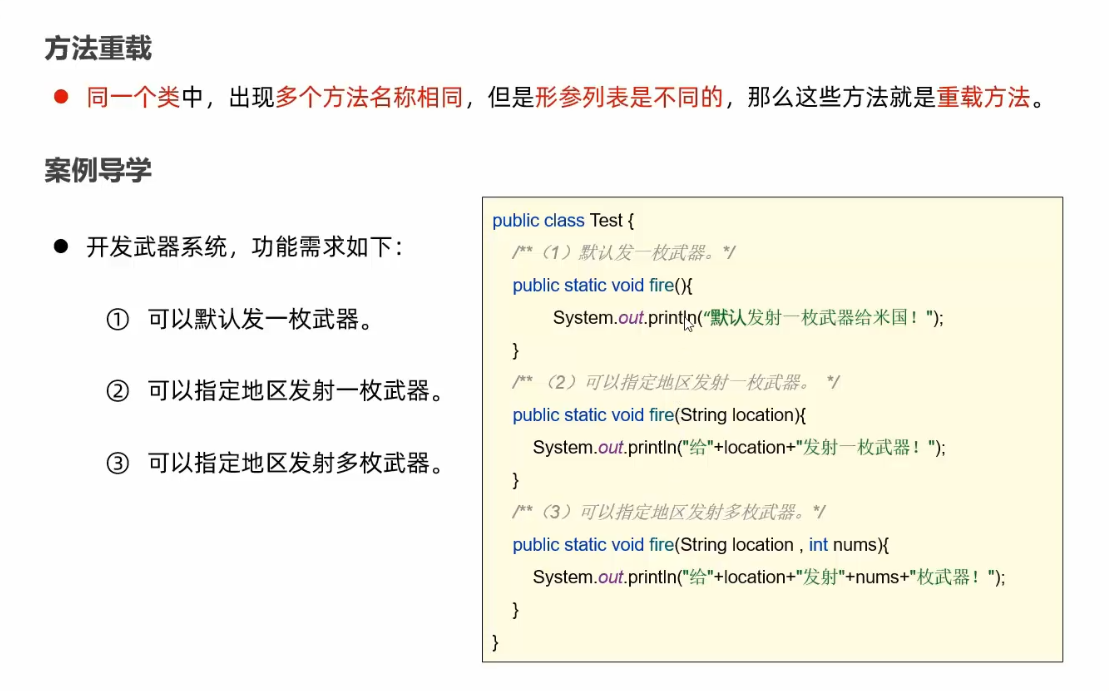Viewport: 1109px width, 691px height.
Task: Click the 方法重载 heading
Action: (x=98, y=47)
